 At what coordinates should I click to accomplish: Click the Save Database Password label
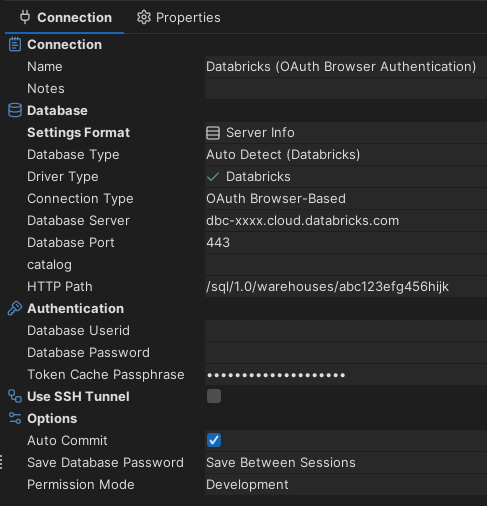pos(105,463)
